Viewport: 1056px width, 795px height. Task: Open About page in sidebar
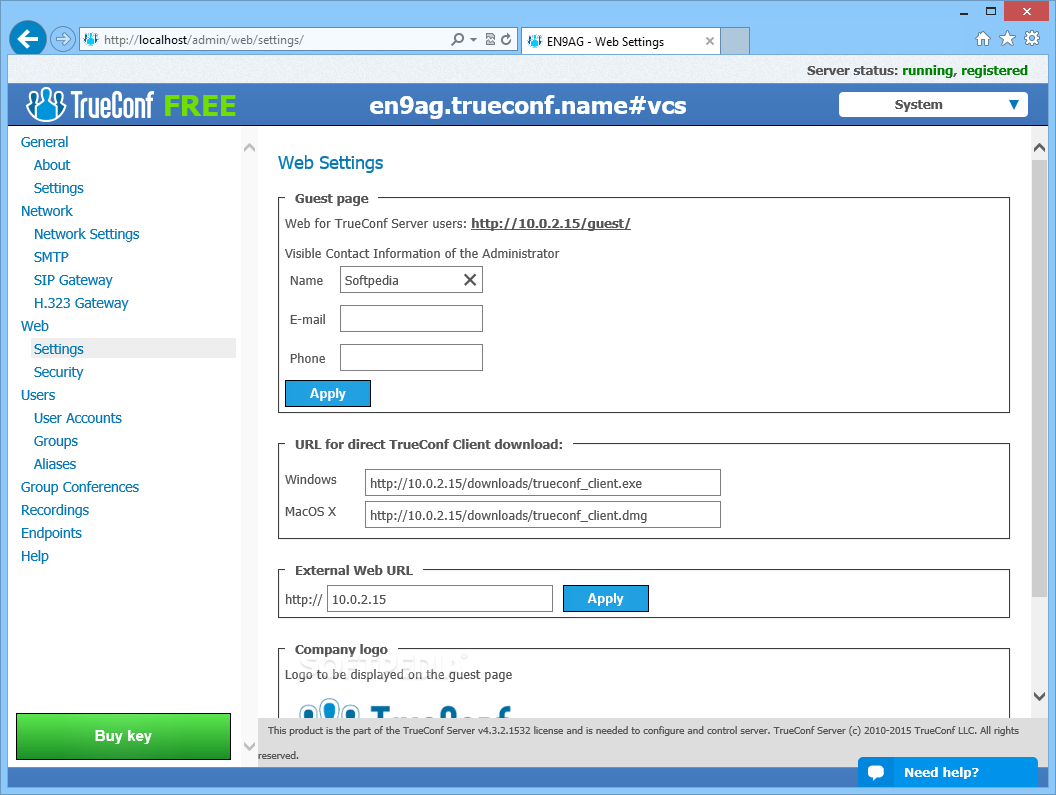coord(52,165)
